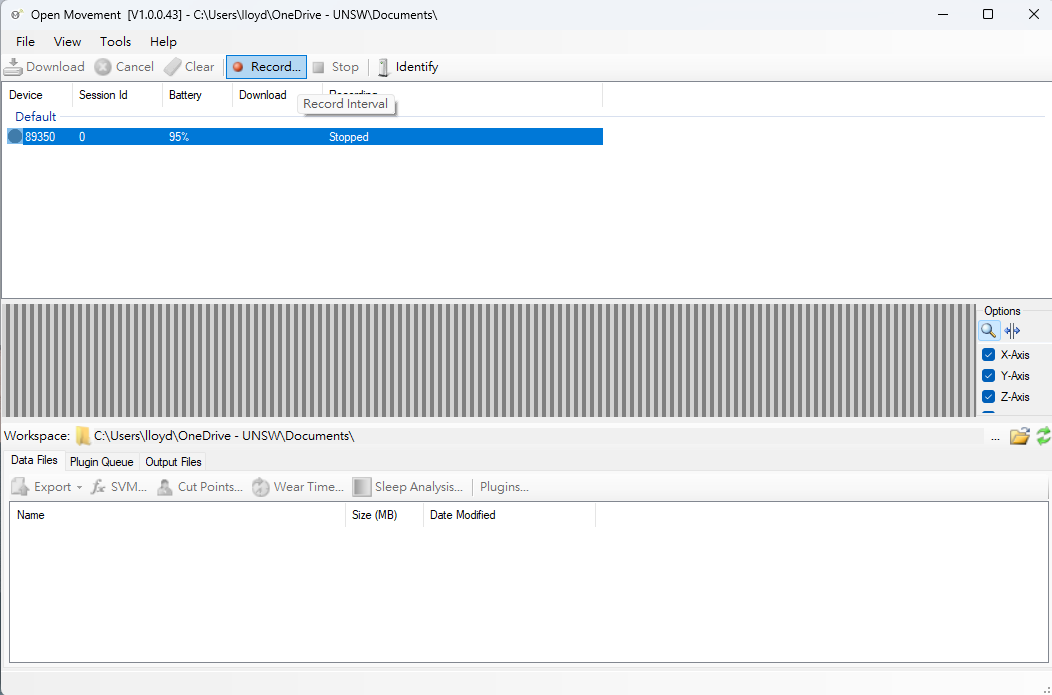This screenshot has height=695, width=1052.
Task: Select the selection range tool in Options
Action: click(1012, 330)
